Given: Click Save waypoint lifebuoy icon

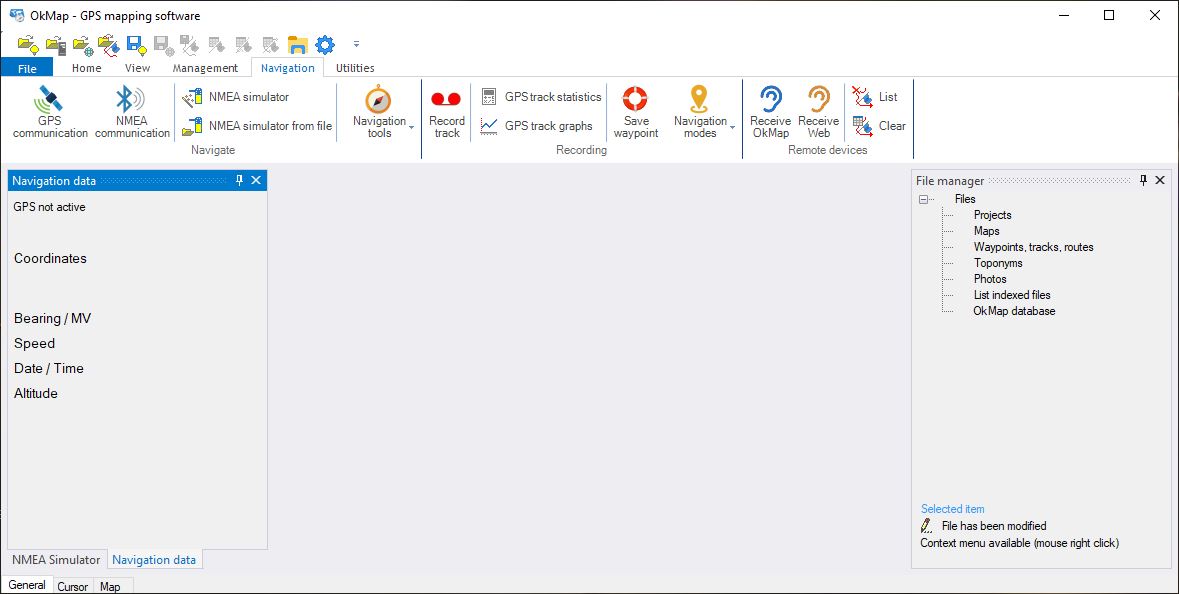Looking at the screenshot, I should pos(635,98).
